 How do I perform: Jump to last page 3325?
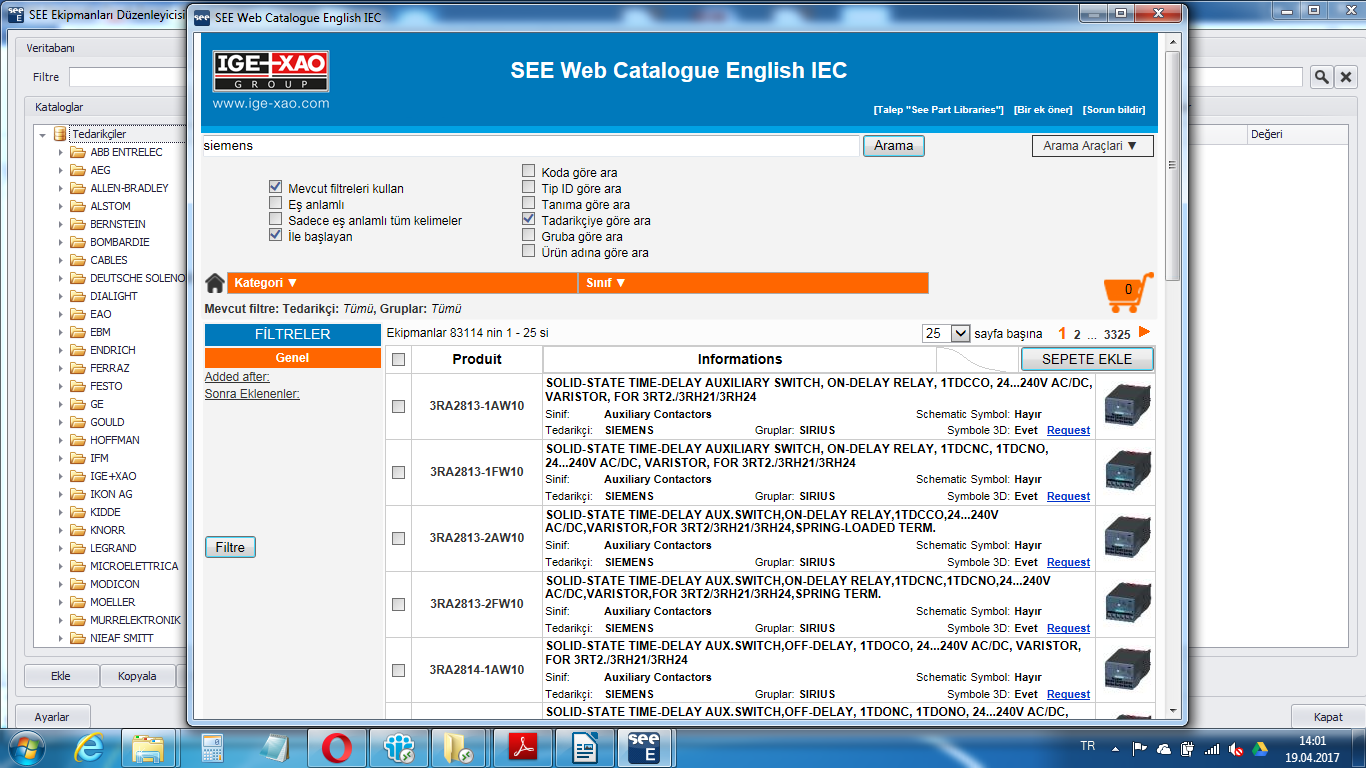(1117, 334)
